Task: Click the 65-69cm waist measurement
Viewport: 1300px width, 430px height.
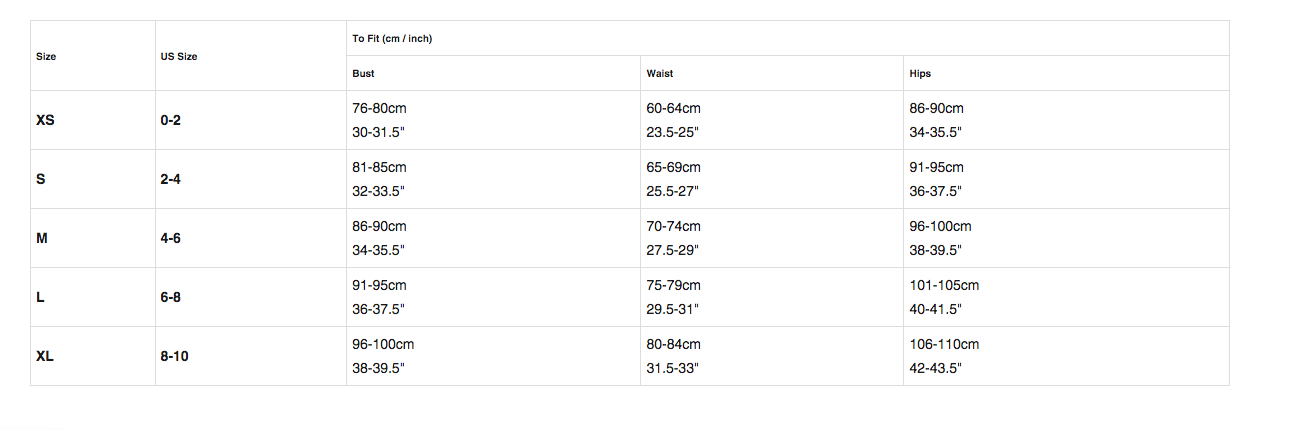Action: coord(673,167)
